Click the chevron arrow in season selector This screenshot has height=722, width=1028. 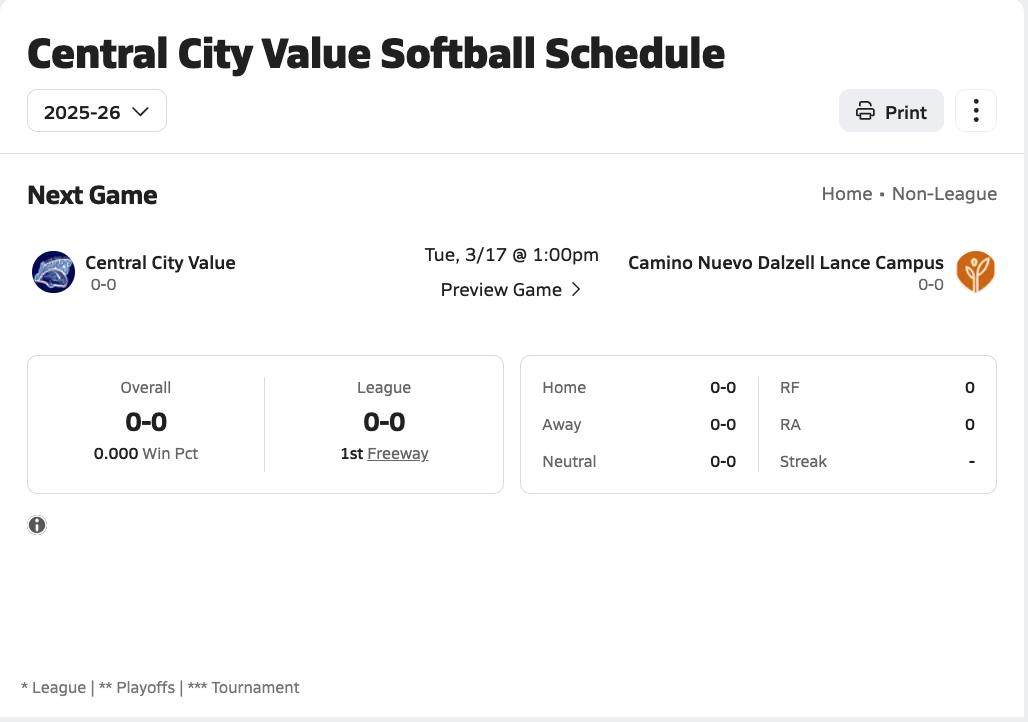point(140,111)
